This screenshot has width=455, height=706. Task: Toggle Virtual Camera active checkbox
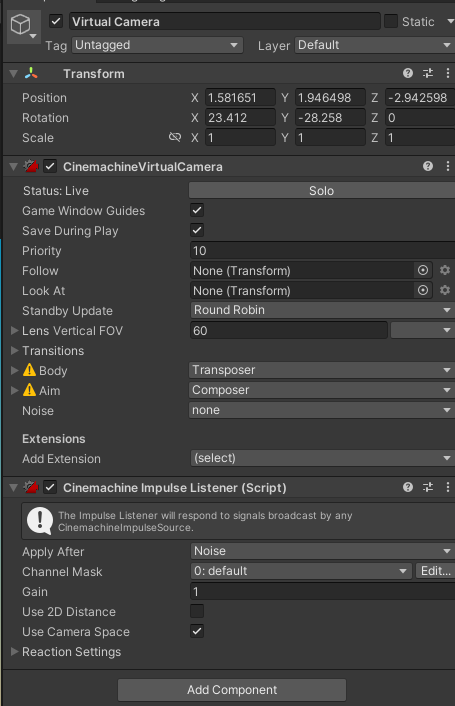tap(56, 21)
